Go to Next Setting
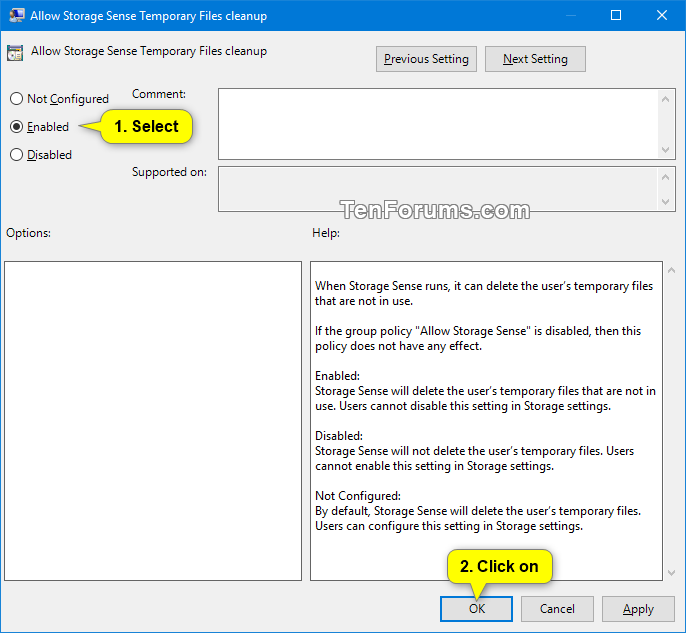The height and width of the screenshot is (633, 686). [x=535, y=59]
